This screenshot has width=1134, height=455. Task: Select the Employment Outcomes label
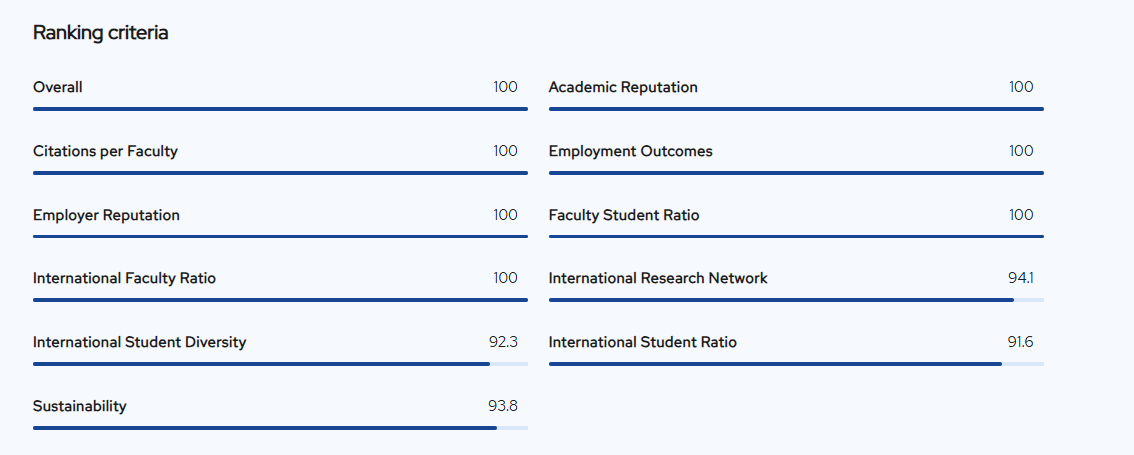[x=631, y=151]
